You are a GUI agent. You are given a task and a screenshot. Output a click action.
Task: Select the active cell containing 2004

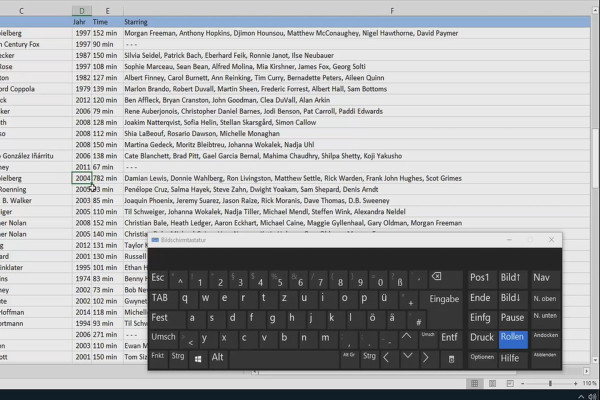click(x=82, y=178)
